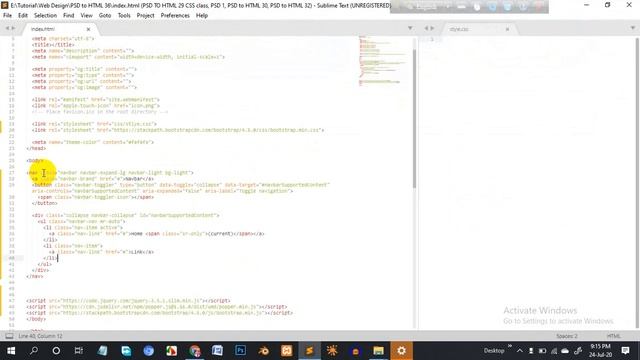This screenshot has width=640, height=360.
Task: Click the minimap of index.html
Action: click(x=383, y=60)
